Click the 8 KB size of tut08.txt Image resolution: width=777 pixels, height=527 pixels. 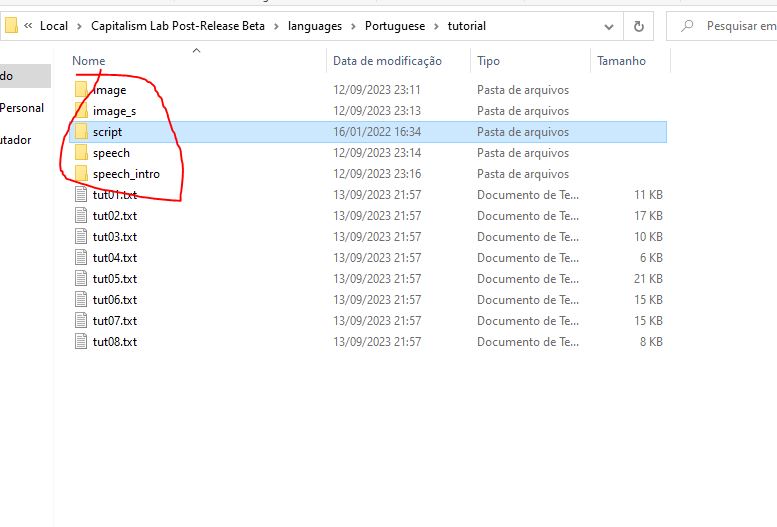coord(651,342)
